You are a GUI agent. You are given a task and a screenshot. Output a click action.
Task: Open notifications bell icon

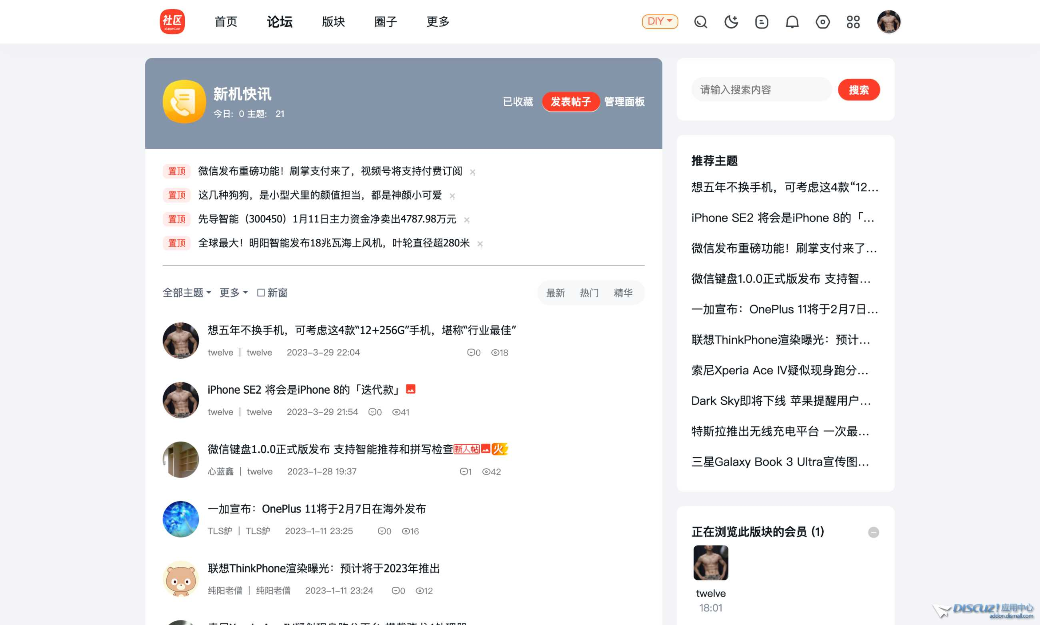[792, 22]
